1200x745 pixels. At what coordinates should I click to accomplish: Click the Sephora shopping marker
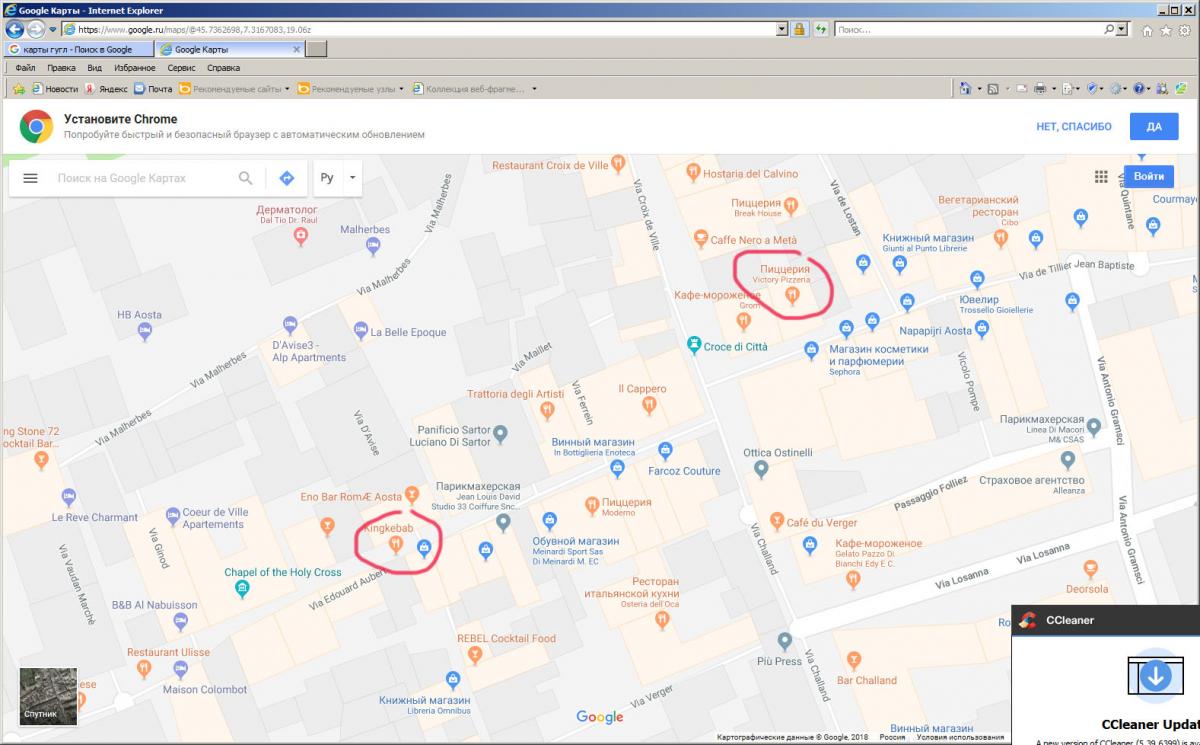coord(812,350)
